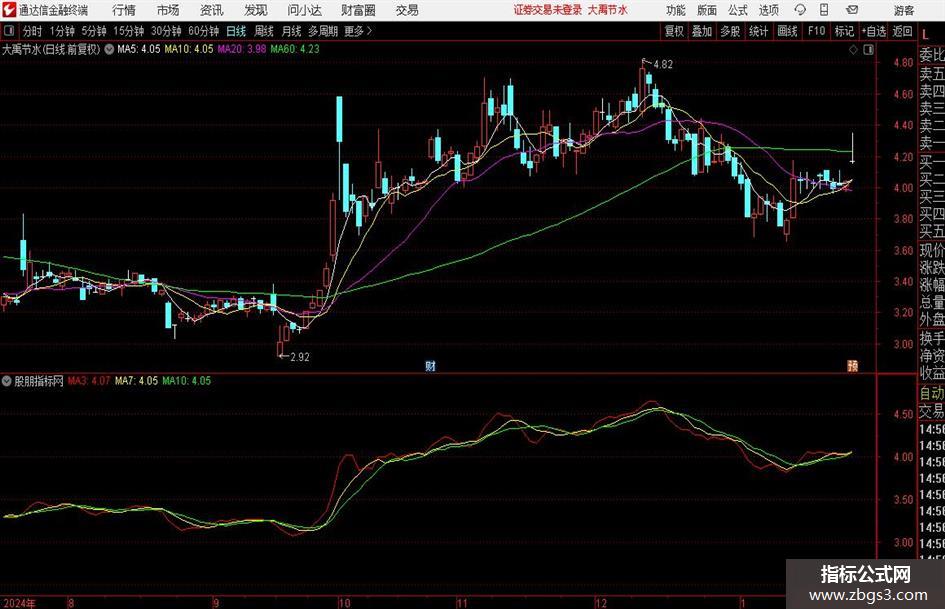Viewport: 945px width, 609px height.
Task: Open F10 company info
Action: 816,31
